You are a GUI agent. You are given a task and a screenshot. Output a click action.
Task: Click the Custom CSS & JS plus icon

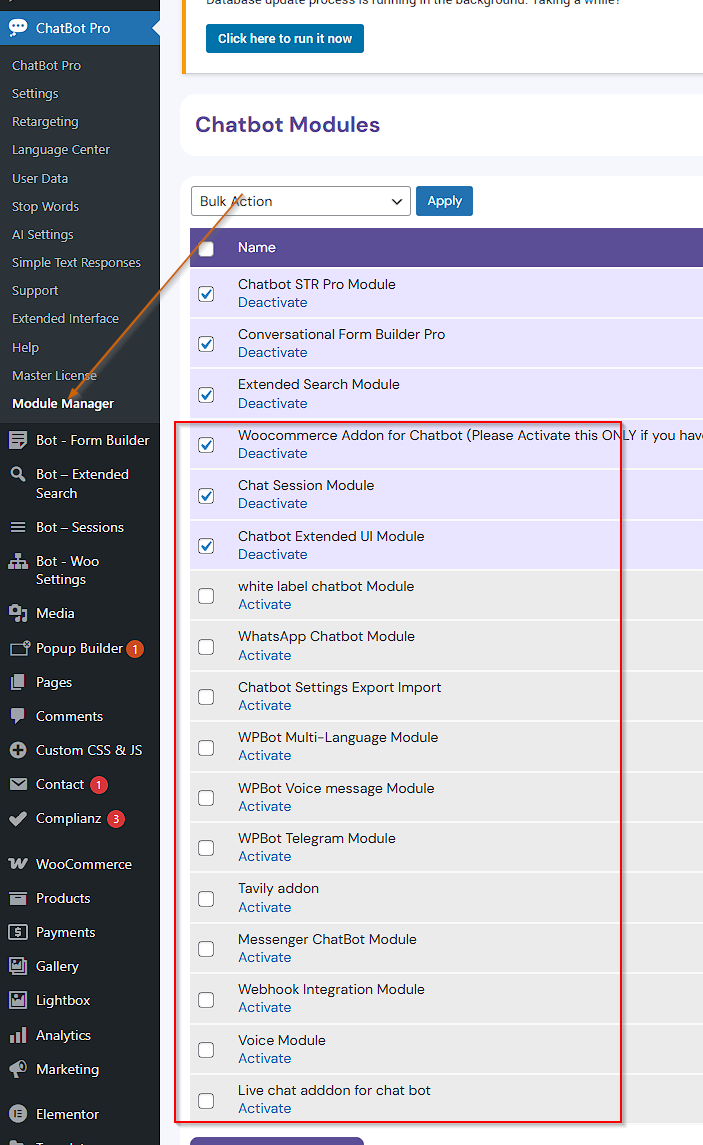point(18,750)
